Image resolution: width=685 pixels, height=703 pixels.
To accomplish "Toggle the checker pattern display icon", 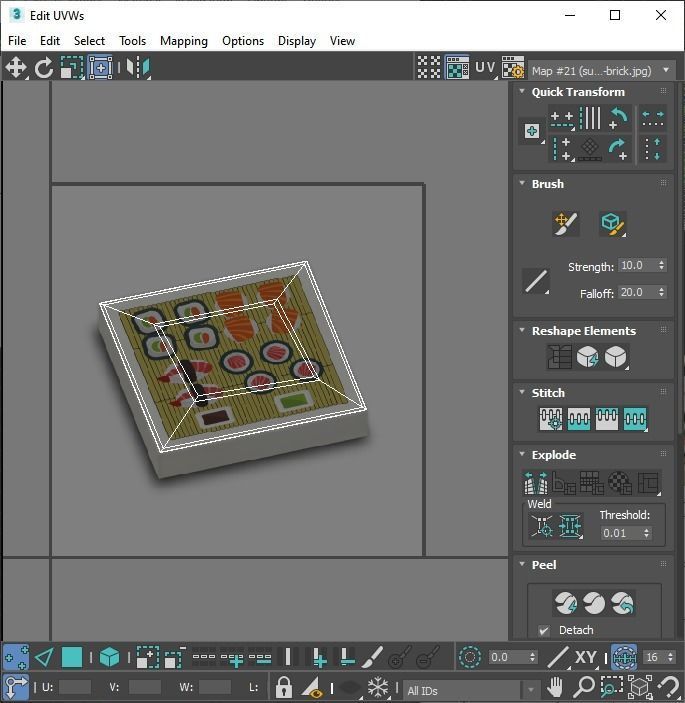I will tap(429, 67).
